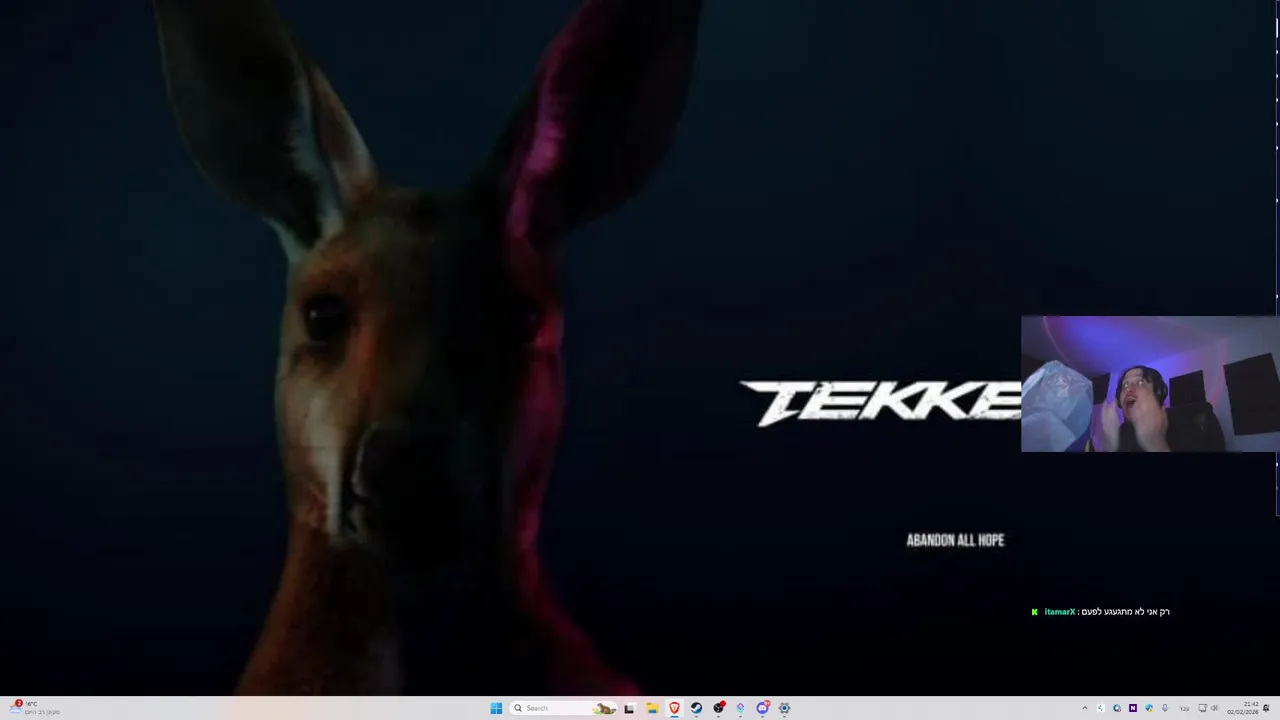1280x720 pixels.
Task: Click the taskbar Search box
Action: (x=563, y=708)
